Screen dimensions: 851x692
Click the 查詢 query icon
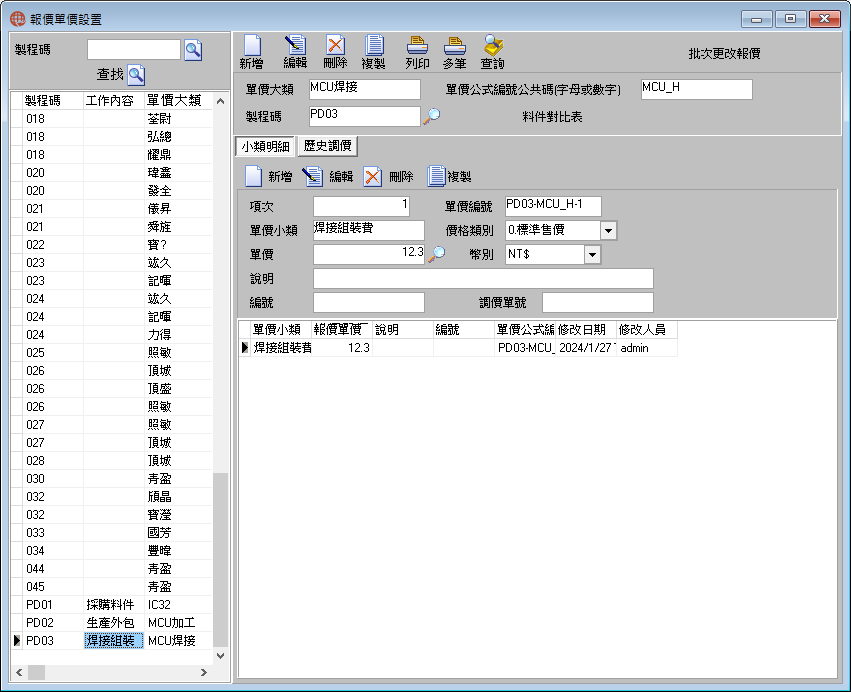[493, 46]
